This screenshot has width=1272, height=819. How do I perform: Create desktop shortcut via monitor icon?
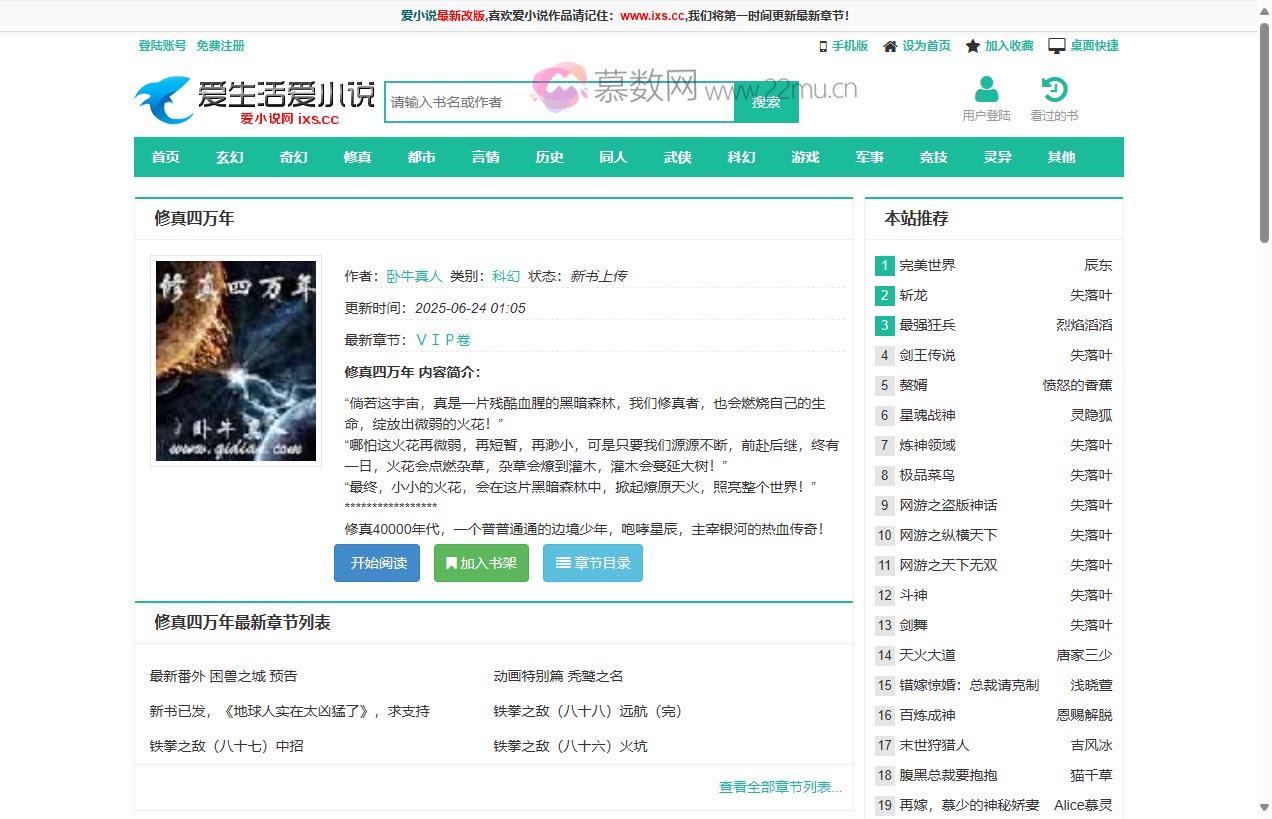tap(1055, 45)
